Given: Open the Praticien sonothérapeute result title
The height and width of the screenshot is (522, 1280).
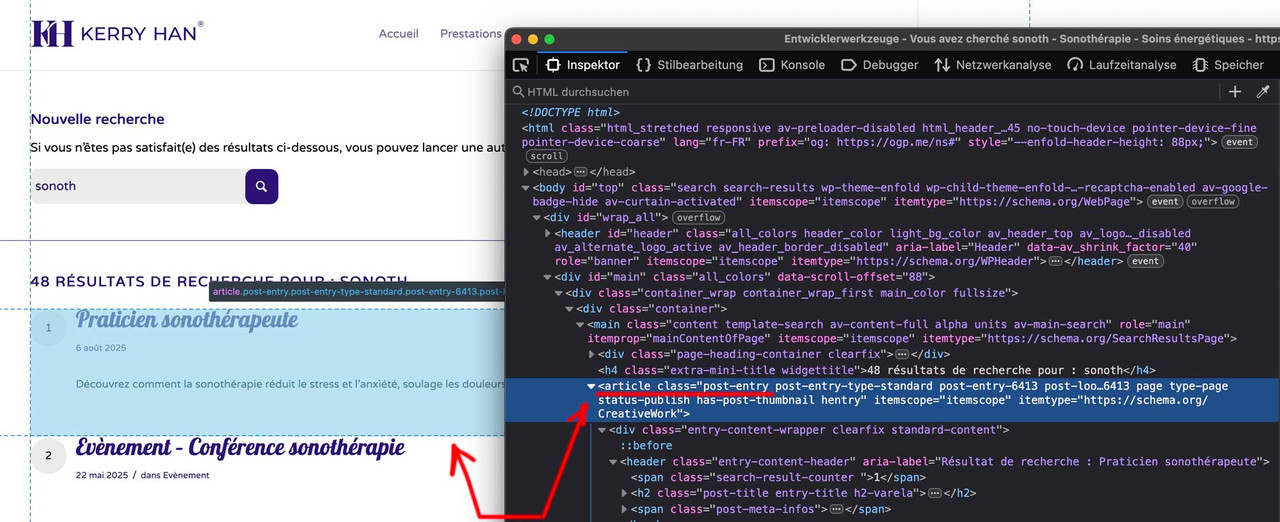Looking at the screenshot, I should tap(187, 320).
